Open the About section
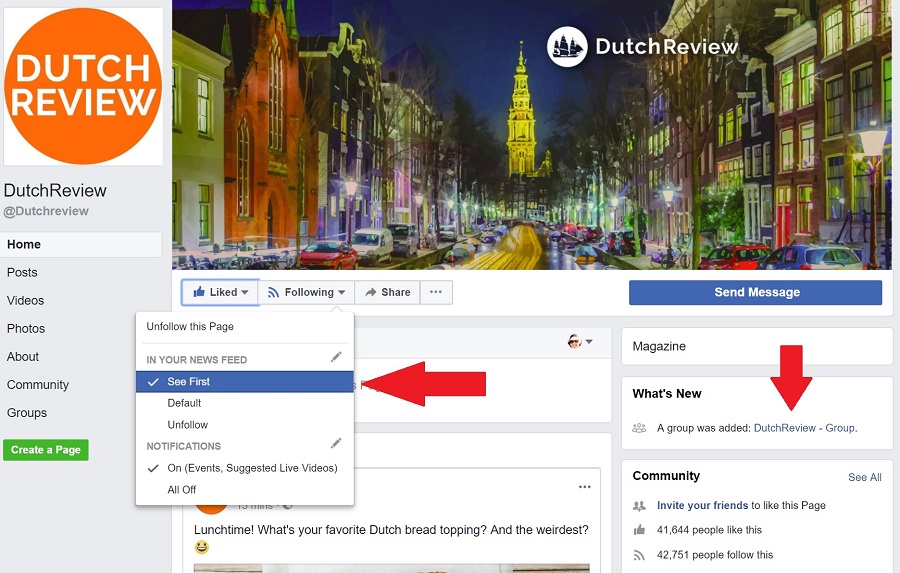This screenshot has height=573, width=900. coord(23,357)
